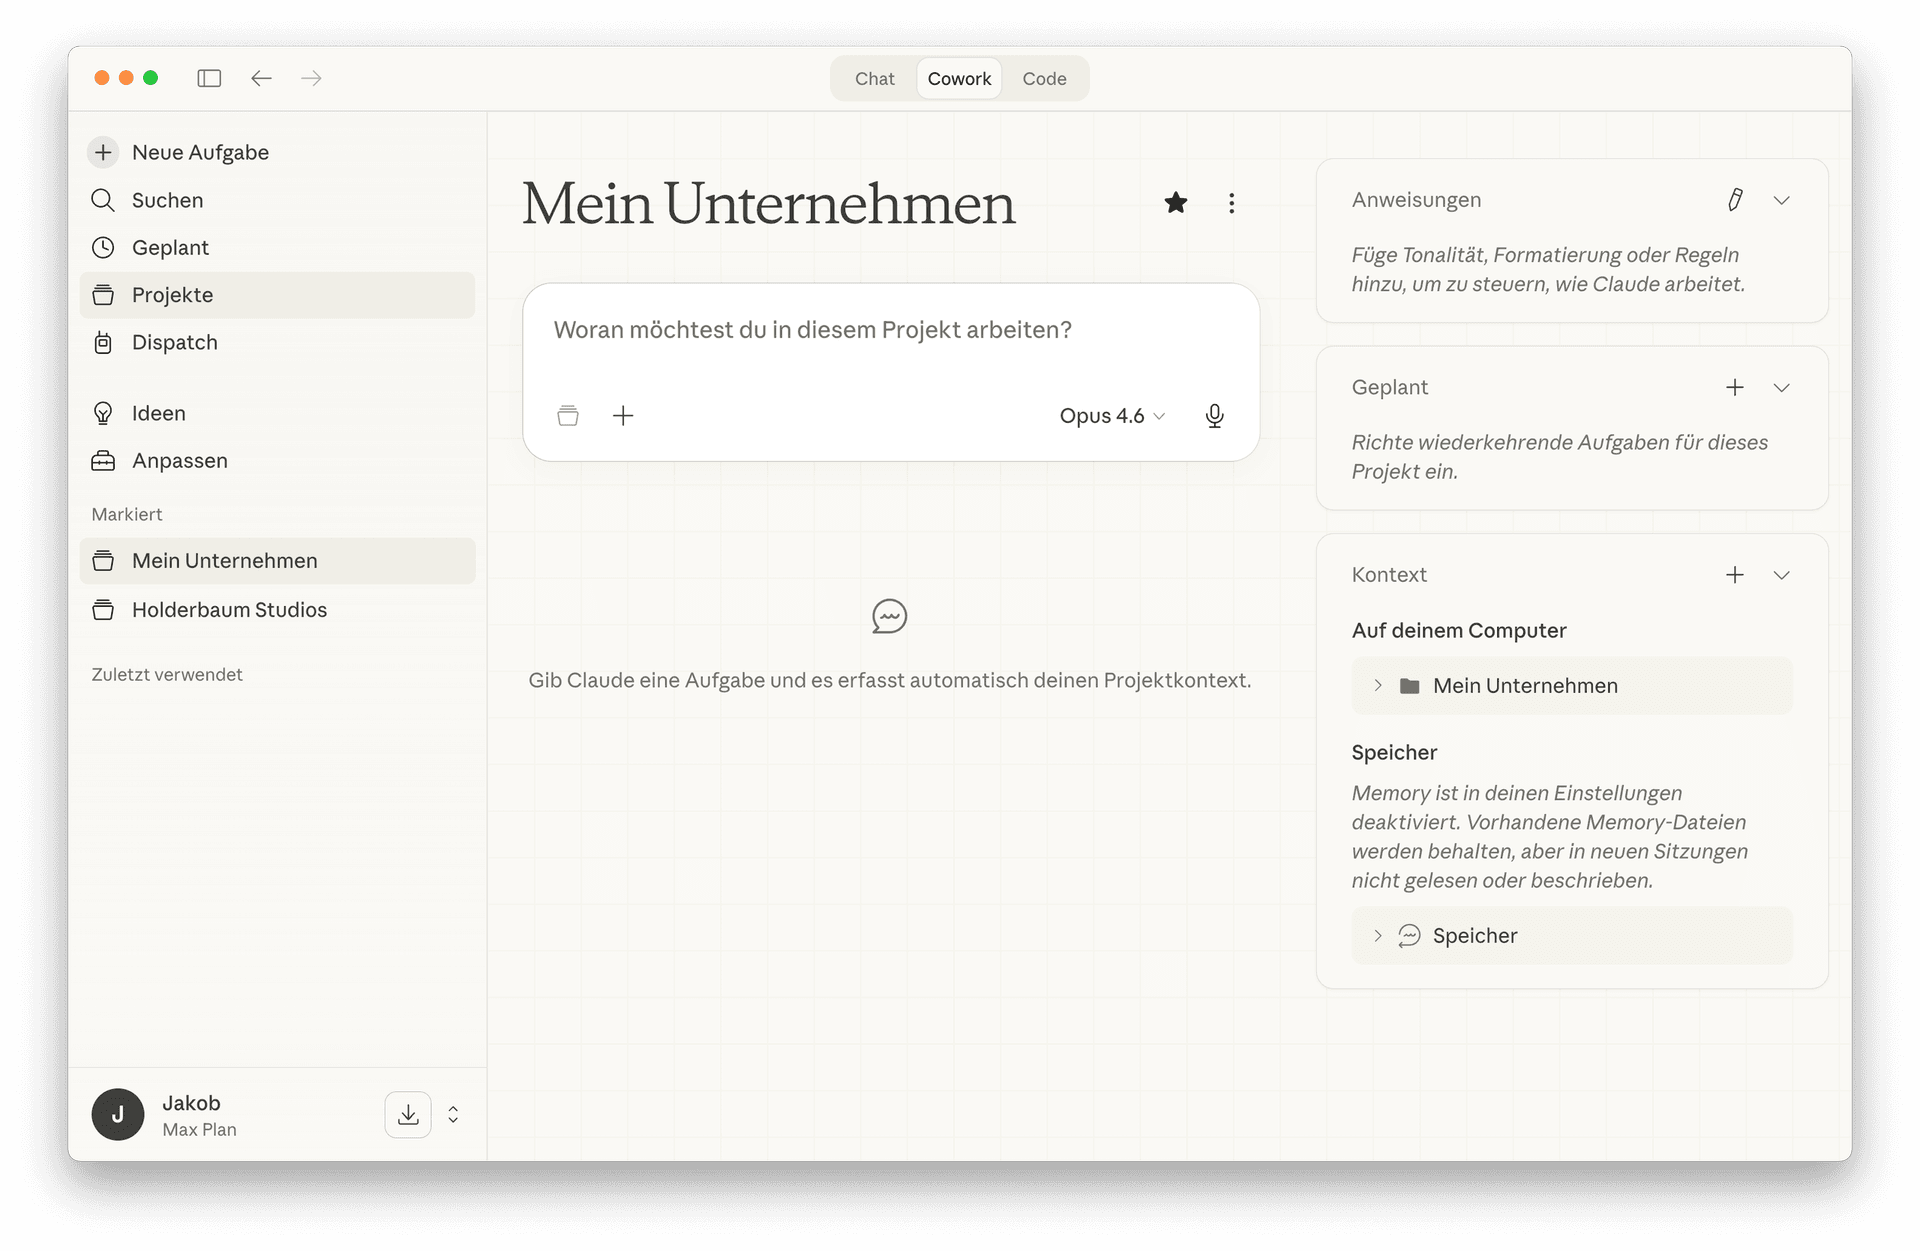Add a scheduled task in Geplant panel
The height and width of the screenshot is (1251, 1920).
[1735, 387]
